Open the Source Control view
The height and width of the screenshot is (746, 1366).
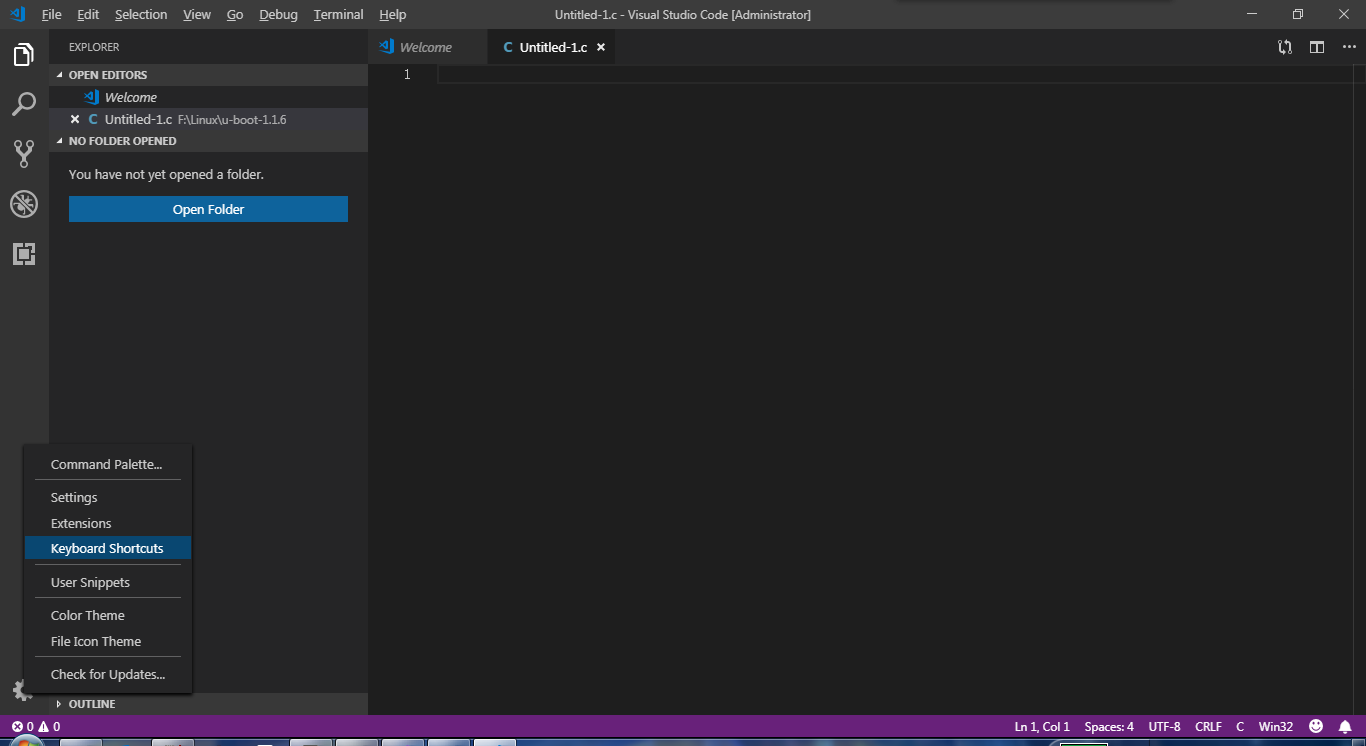pyautogui.click(x=24, y=153)
